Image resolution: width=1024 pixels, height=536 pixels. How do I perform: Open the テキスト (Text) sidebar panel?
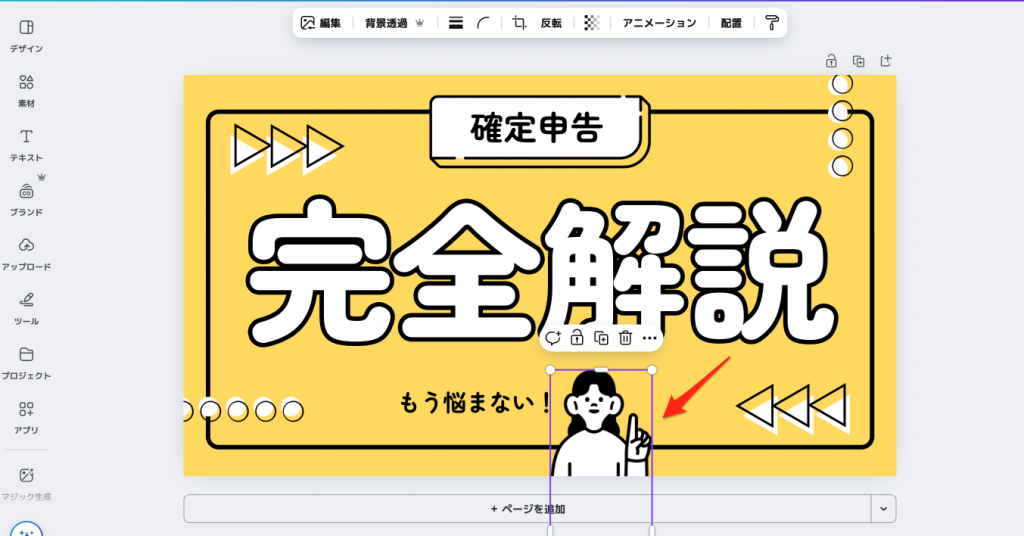pyautogui.click(x=26, y=144)
